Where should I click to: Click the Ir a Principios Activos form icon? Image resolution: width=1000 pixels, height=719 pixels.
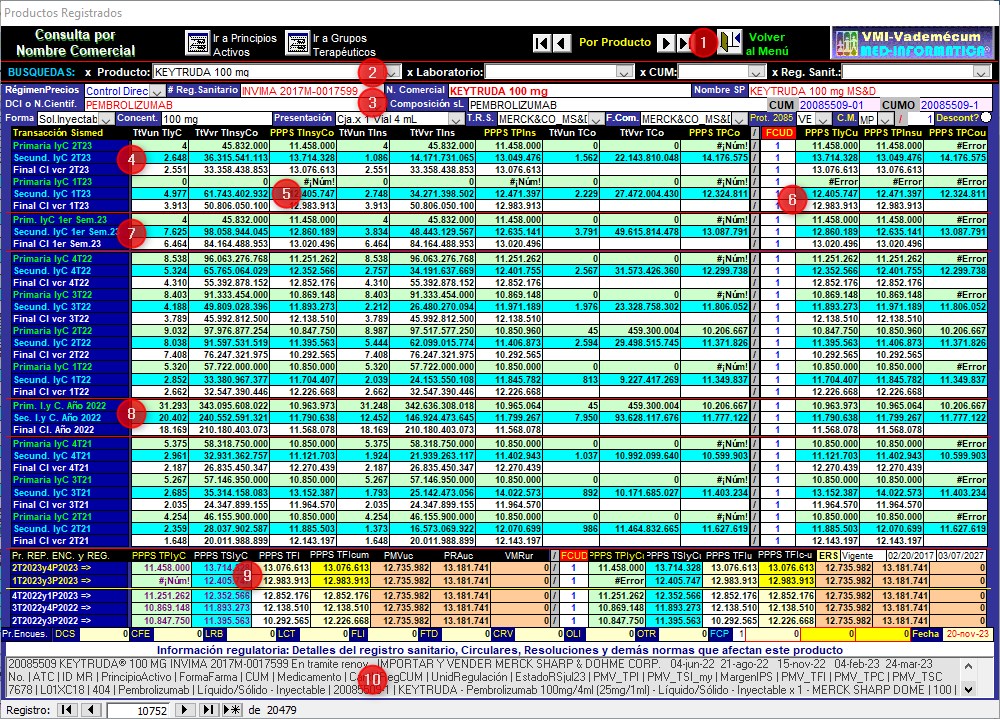(197, 43)
